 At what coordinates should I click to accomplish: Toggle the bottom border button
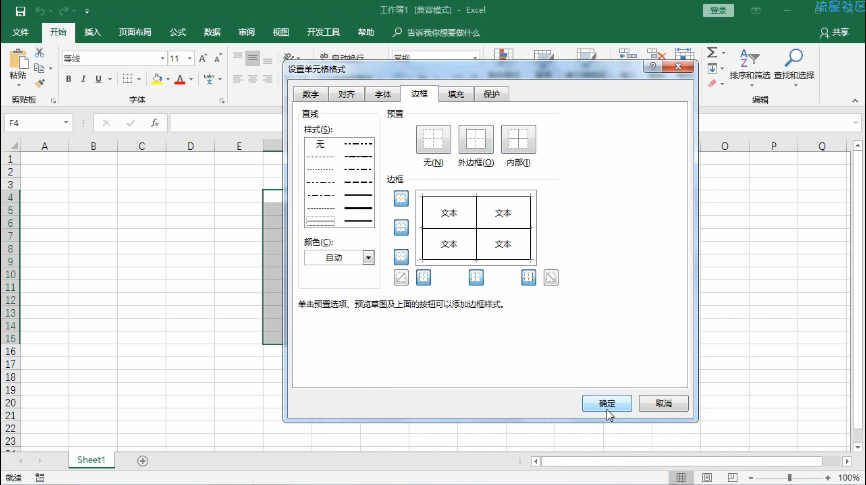(x=401, y=256)
